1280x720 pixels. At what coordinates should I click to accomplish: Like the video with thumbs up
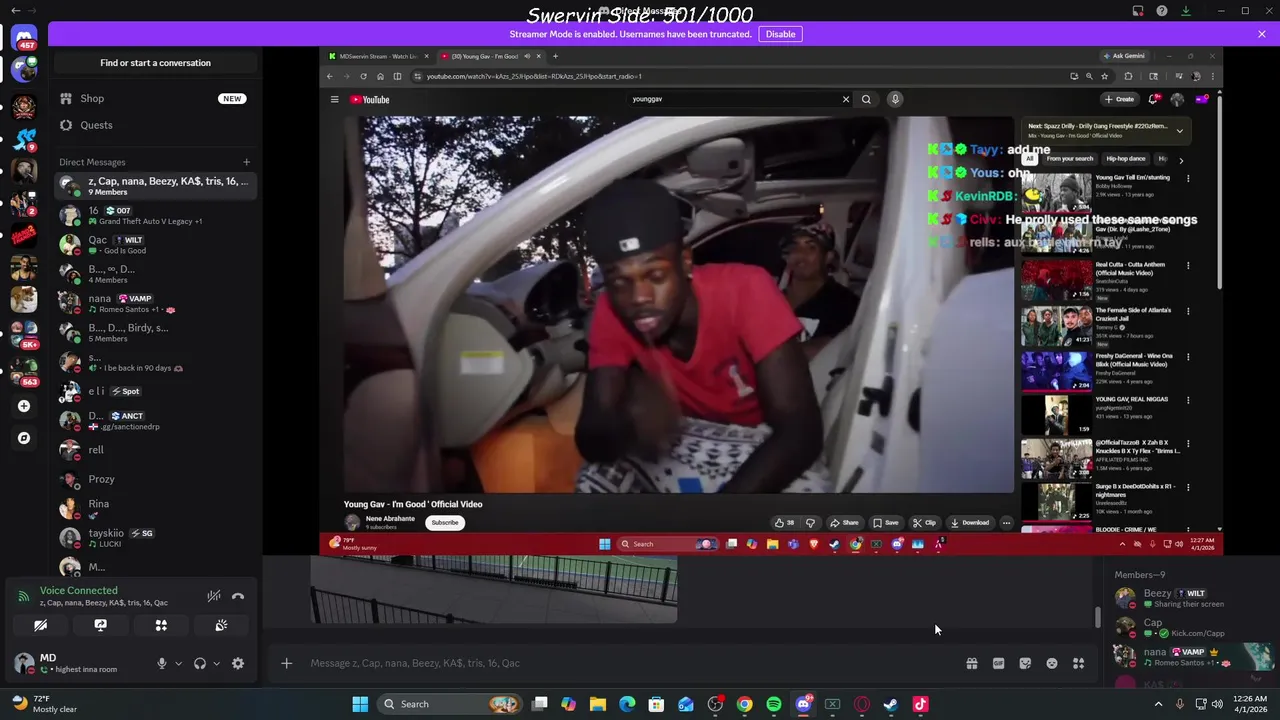[x=784, y=522]
